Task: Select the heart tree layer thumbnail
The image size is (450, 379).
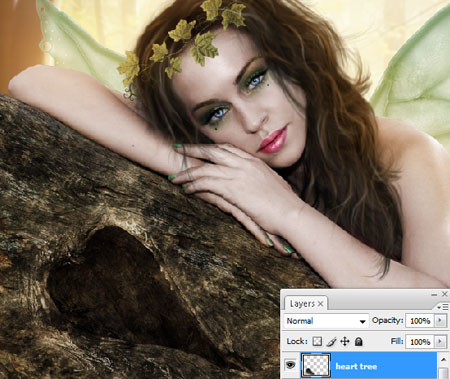Action: [316, 366]
